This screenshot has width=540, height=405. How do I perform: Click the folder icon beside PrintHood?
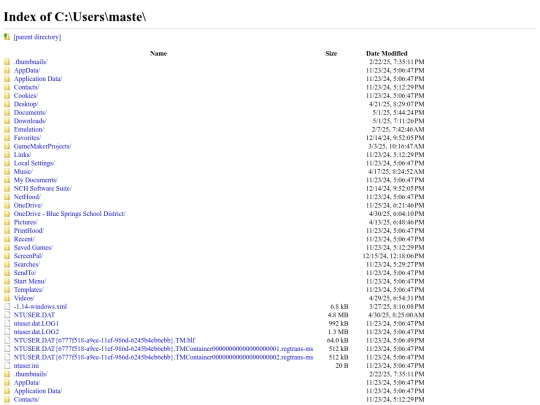(x=7, y=231)
